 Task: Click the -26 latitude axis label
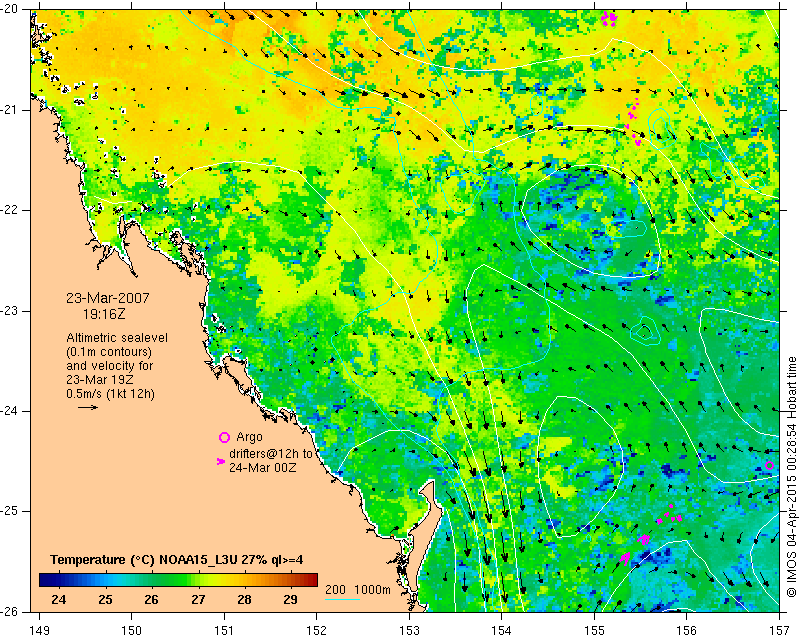coord(10,611)
